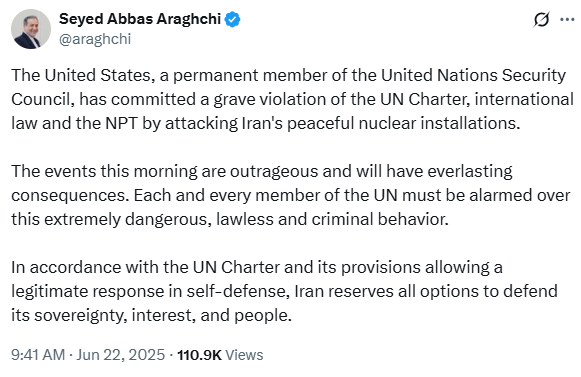581x377 pixels.
Task: Click 'its sovereignty, interest, and people' line
Action: tap(151, 315)
